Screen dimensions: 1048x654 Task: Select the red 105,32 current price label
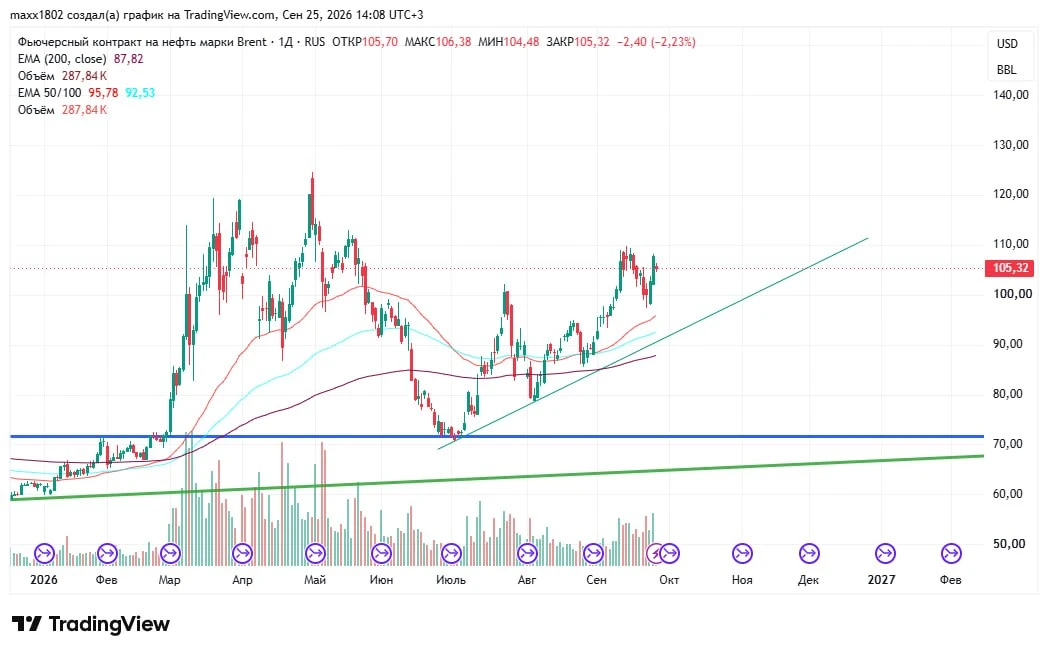[1010, 268]
